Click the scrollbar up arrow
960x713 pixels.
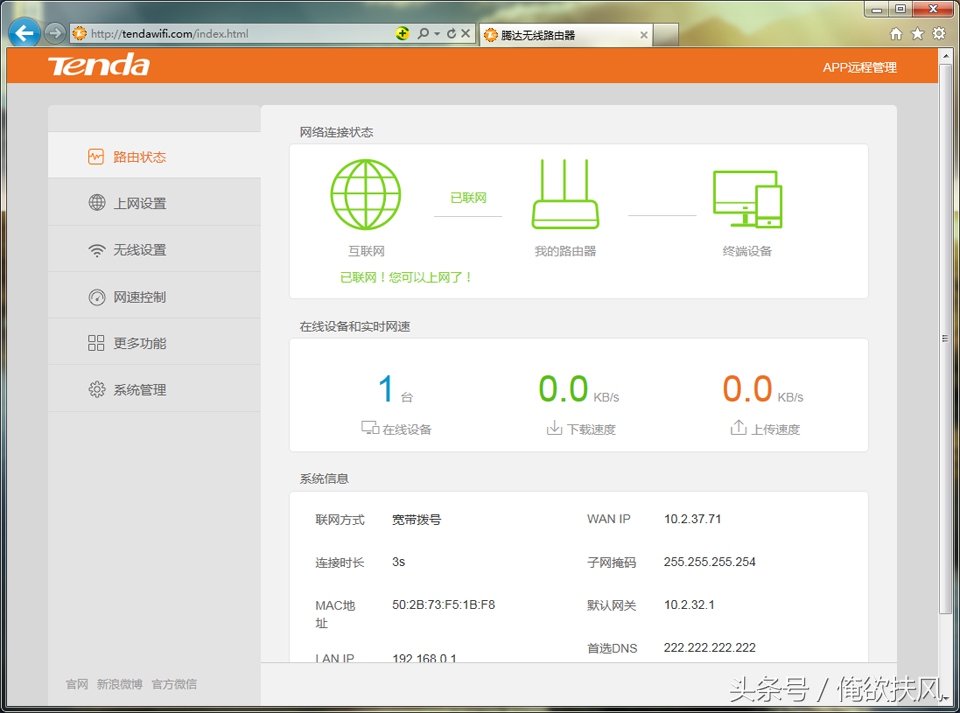pos(945,56)
